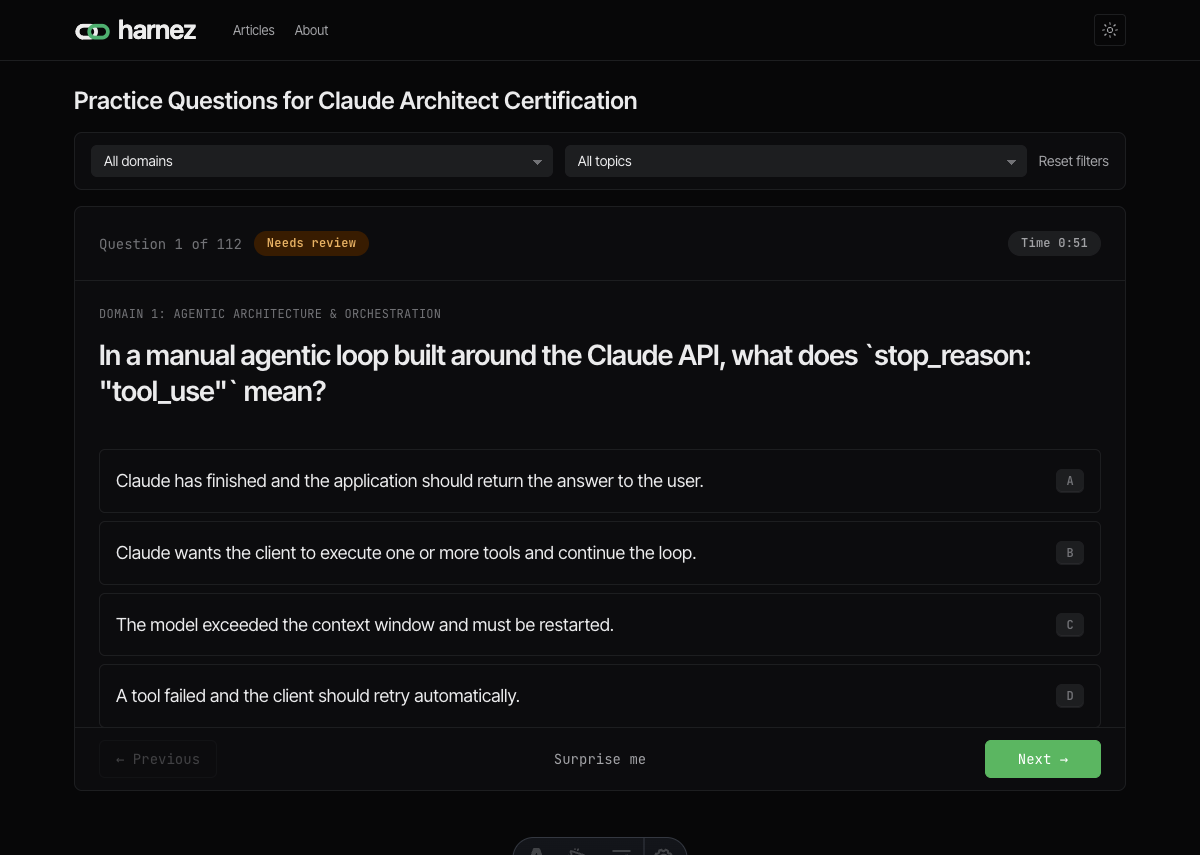Toggle the light/dark theme button
Image resolution: width=1200 pixels, height=855 pixels.
(x=1110, y=30)
